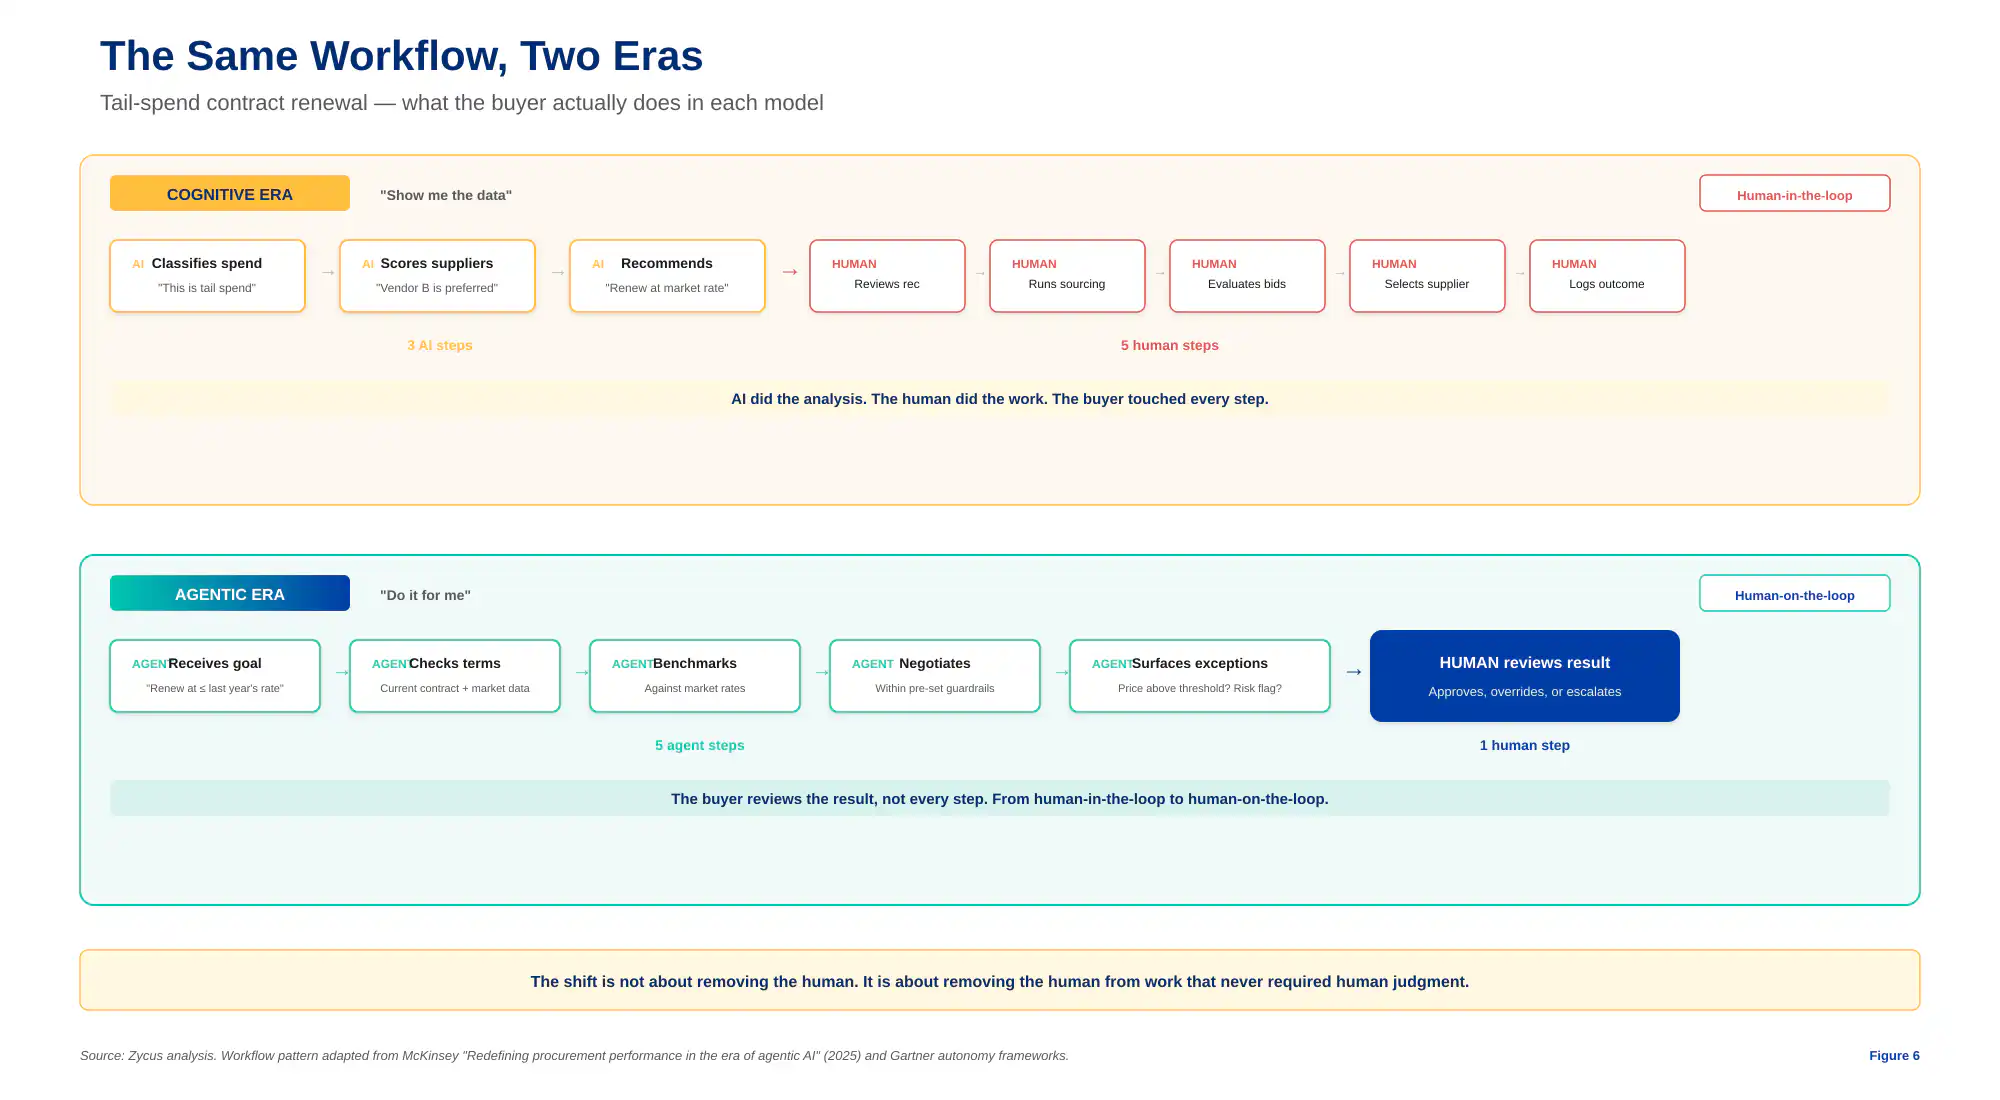Screen dimensions: 2000x1100
Task: Click the AI Scores suppliers step box
Action: (x=437, y=276)
